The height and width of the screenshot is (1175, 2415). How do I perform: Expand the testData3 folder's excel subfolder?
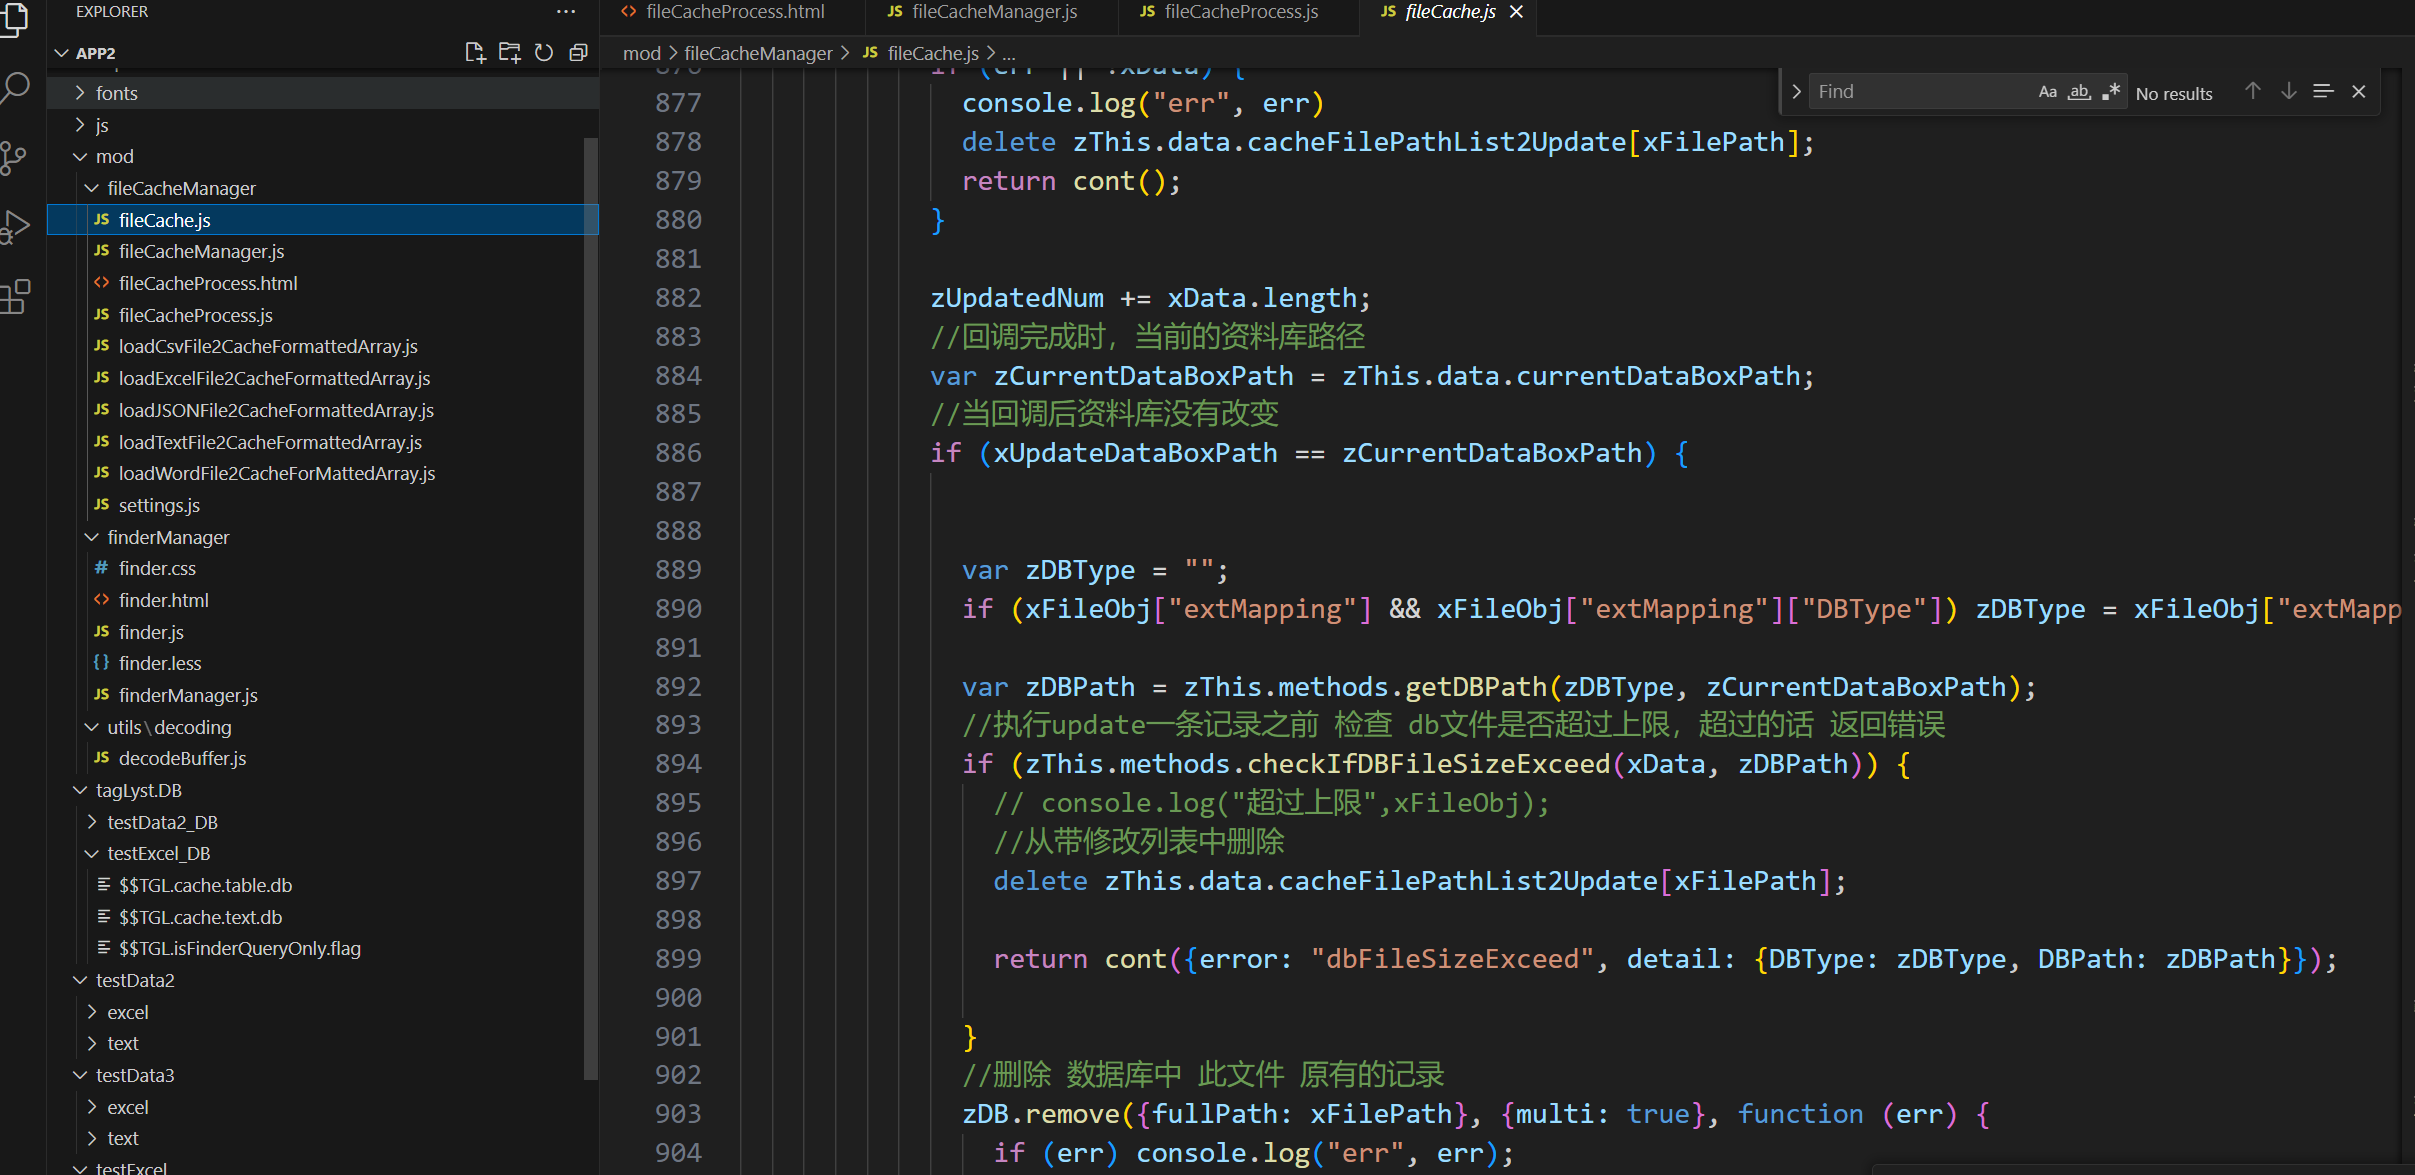(x=322, y=1107)
